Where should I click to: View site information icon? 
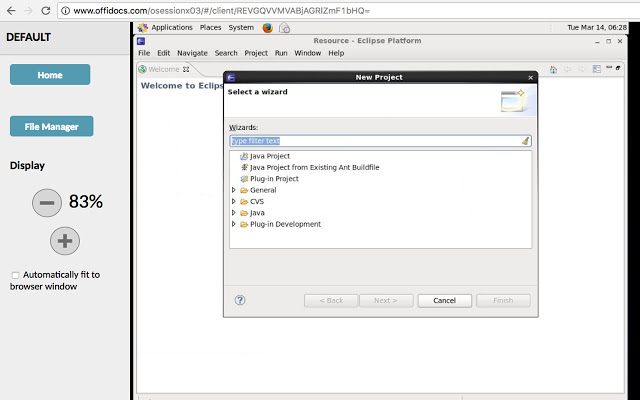[x=65, y=11]
